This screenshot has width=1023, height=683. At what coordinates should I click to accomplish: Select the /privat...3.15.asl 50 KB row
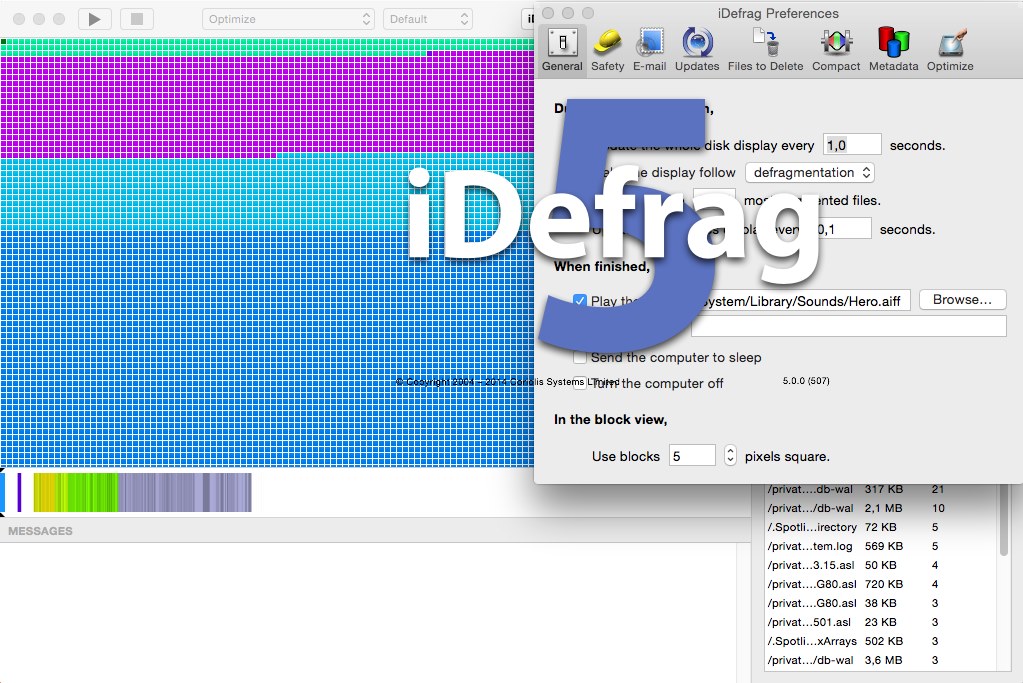[881, 565]
